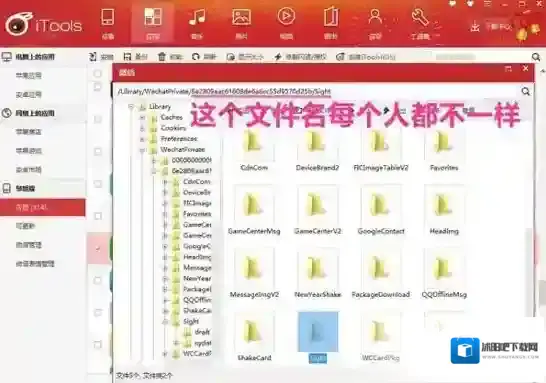Expand the CdnCom tree node

click(165, 182)
